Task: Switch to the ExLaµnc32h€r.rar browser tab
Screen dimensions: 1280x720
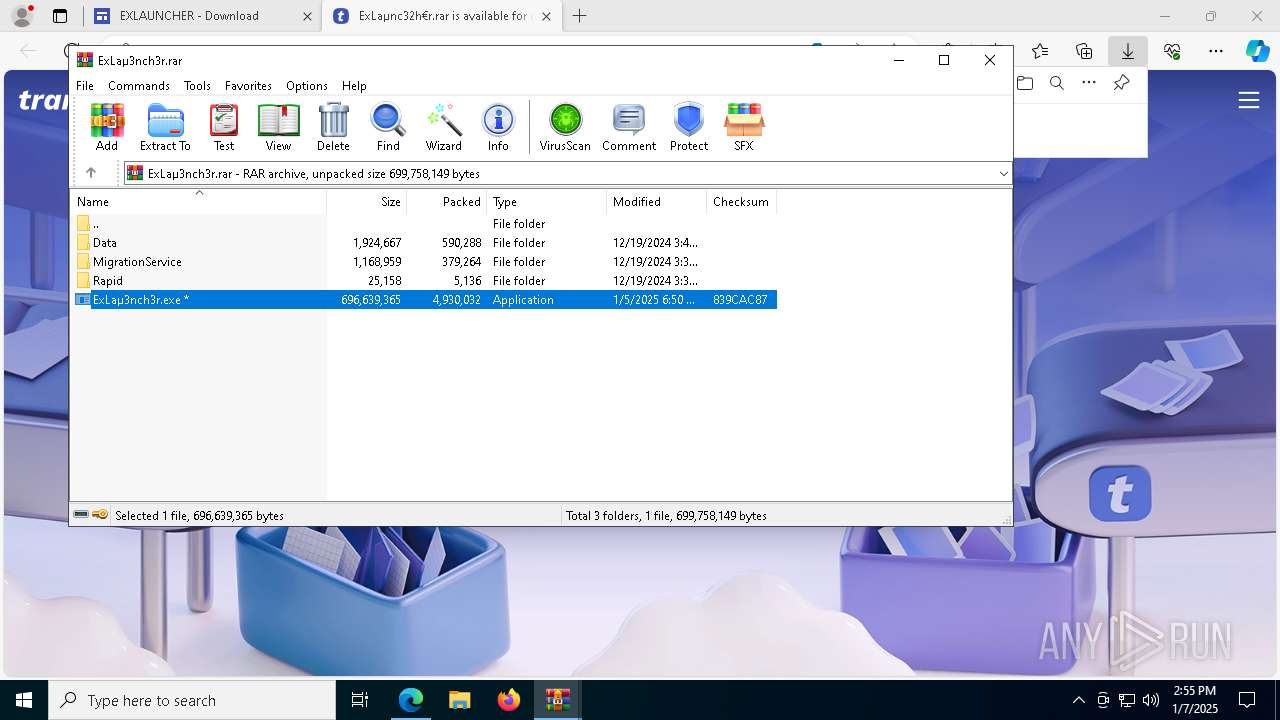Action: pyautogui.click(x=444, y=16)
